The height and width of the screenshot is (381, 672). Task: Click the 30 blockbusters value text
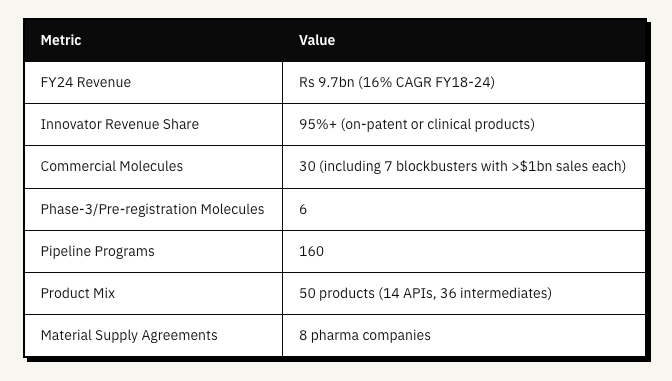click(x=462, y=166)
